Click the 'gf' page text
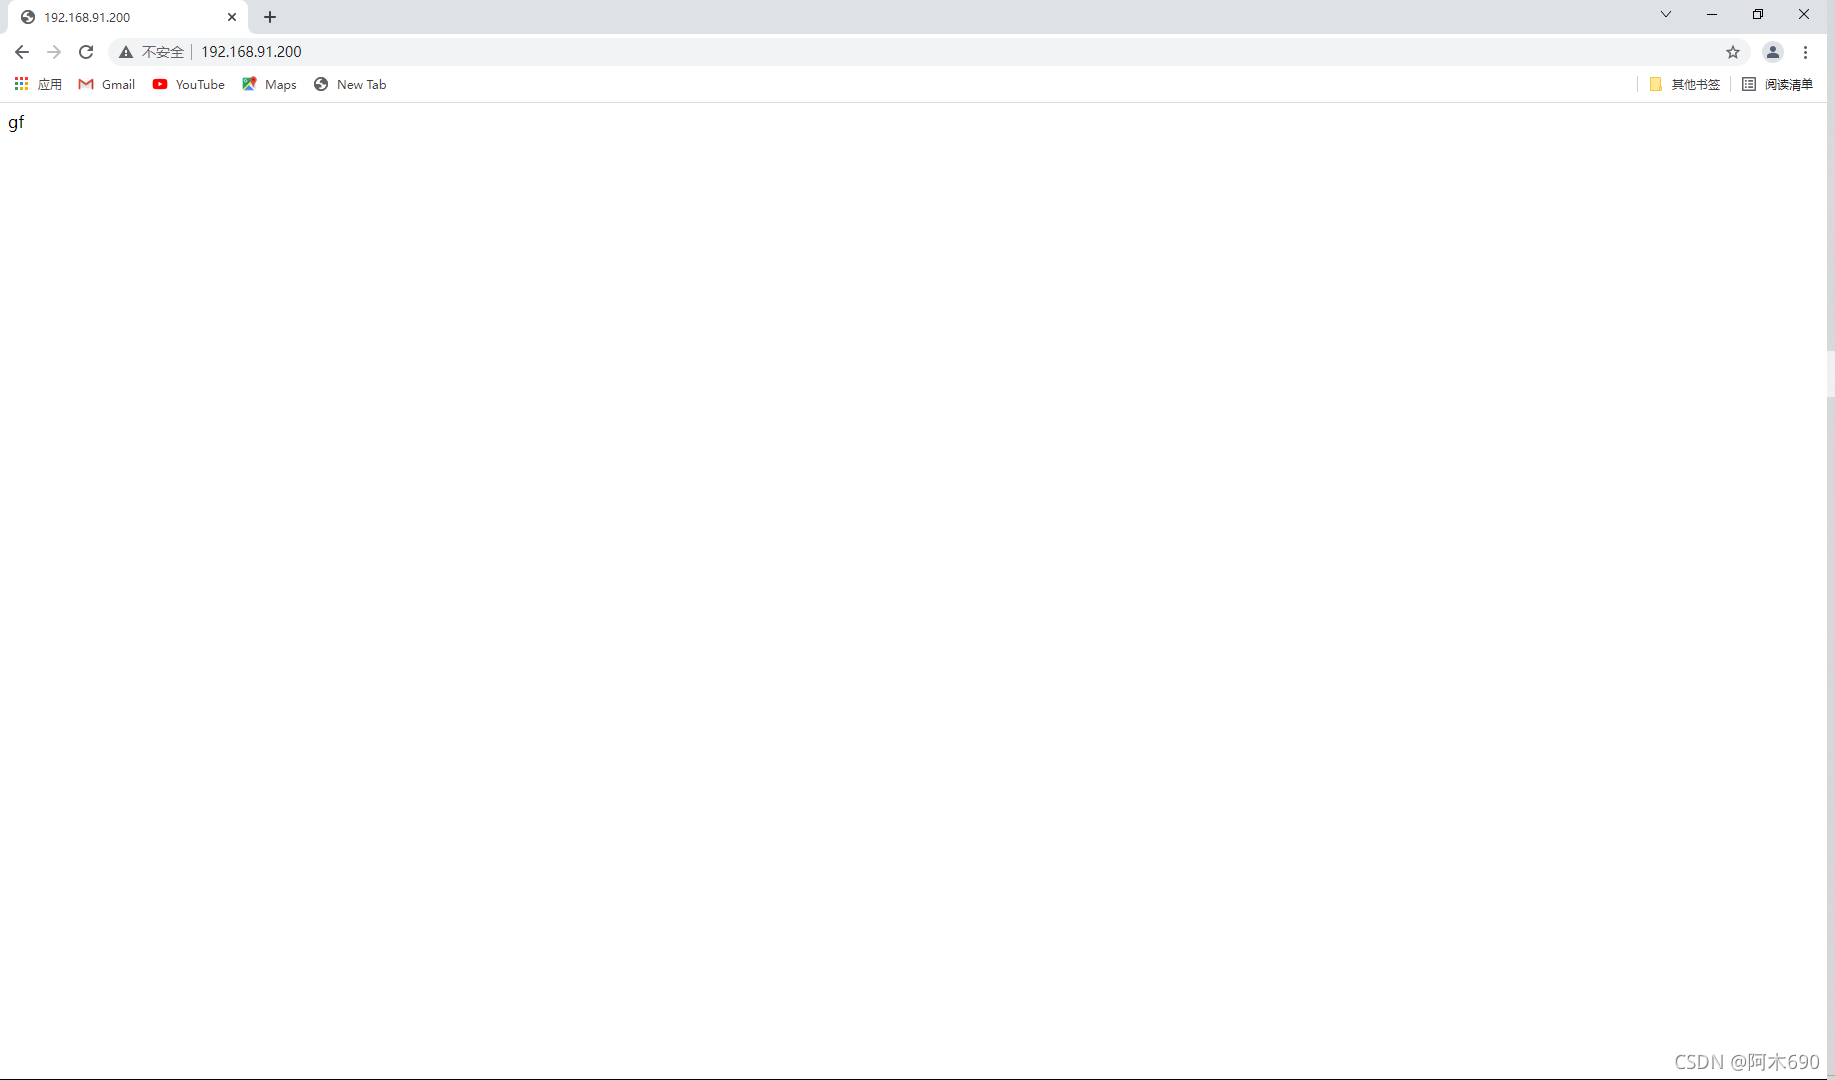 click(x=16, y=123)
